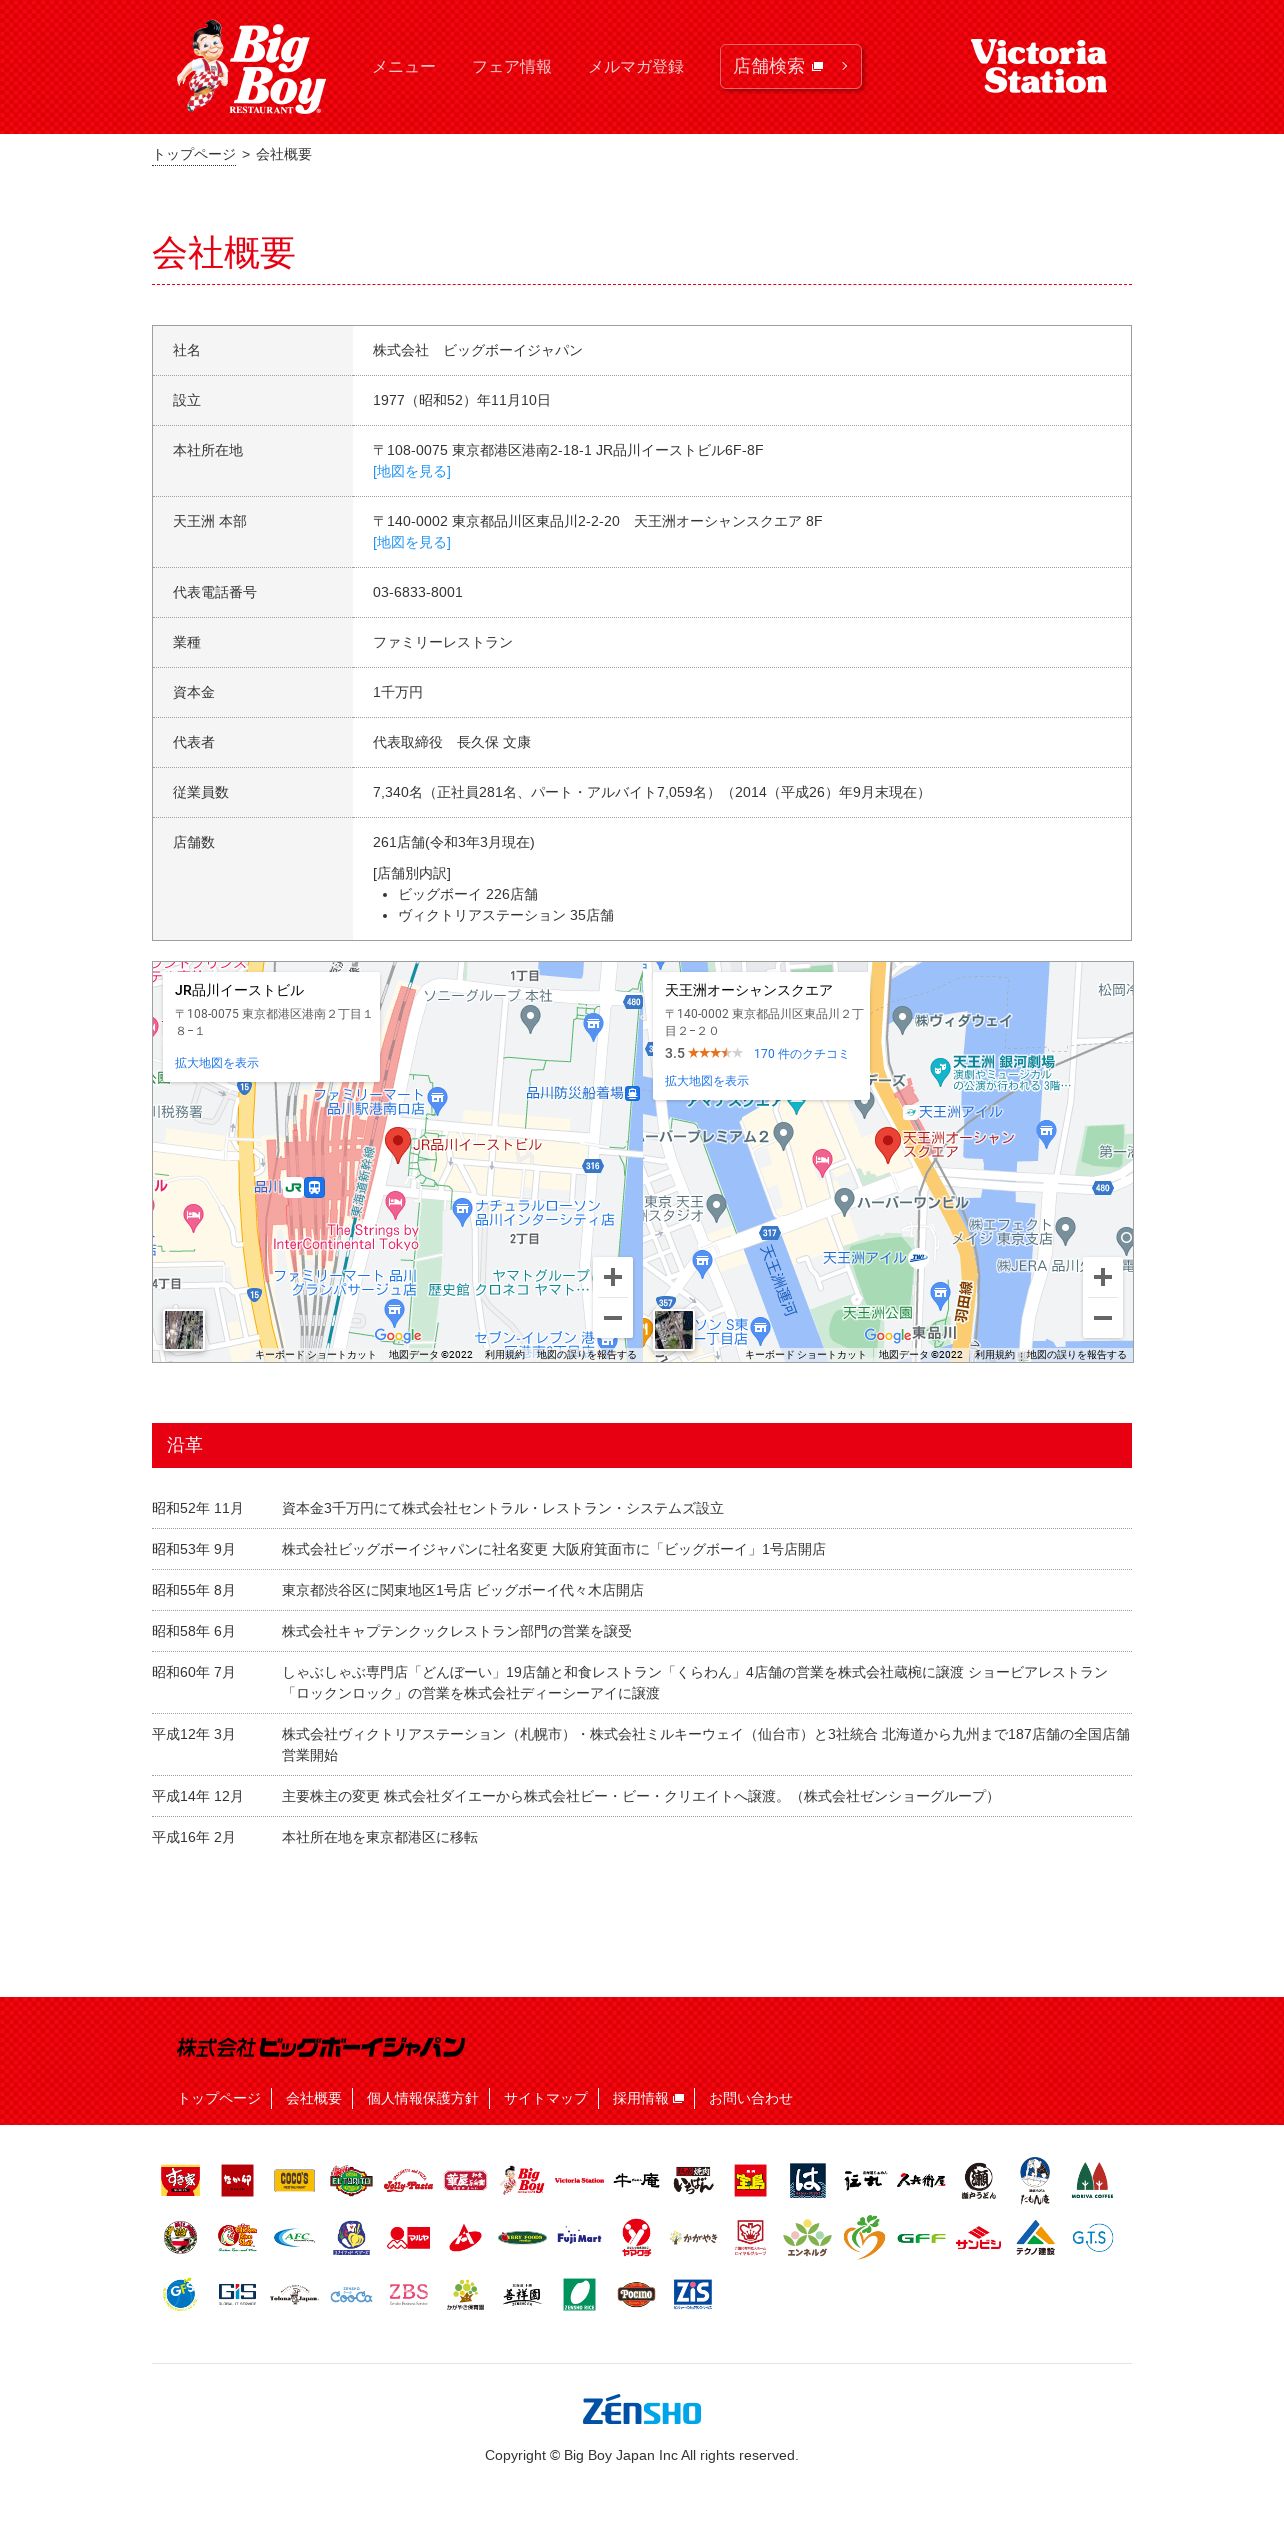1284x2526 pixels.
Task: Click the red pin for 天王洲オーシャンスクエア
Action: click(x=888, y=1144)
